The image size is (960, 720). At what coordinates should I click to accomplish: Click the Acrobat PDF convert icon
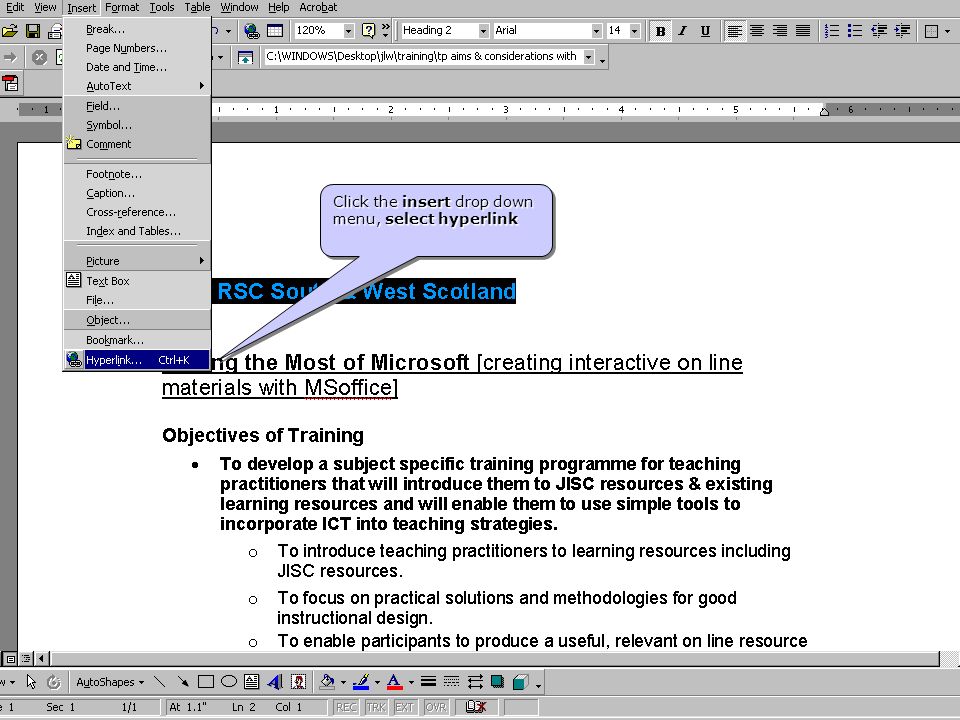(10, 83)
